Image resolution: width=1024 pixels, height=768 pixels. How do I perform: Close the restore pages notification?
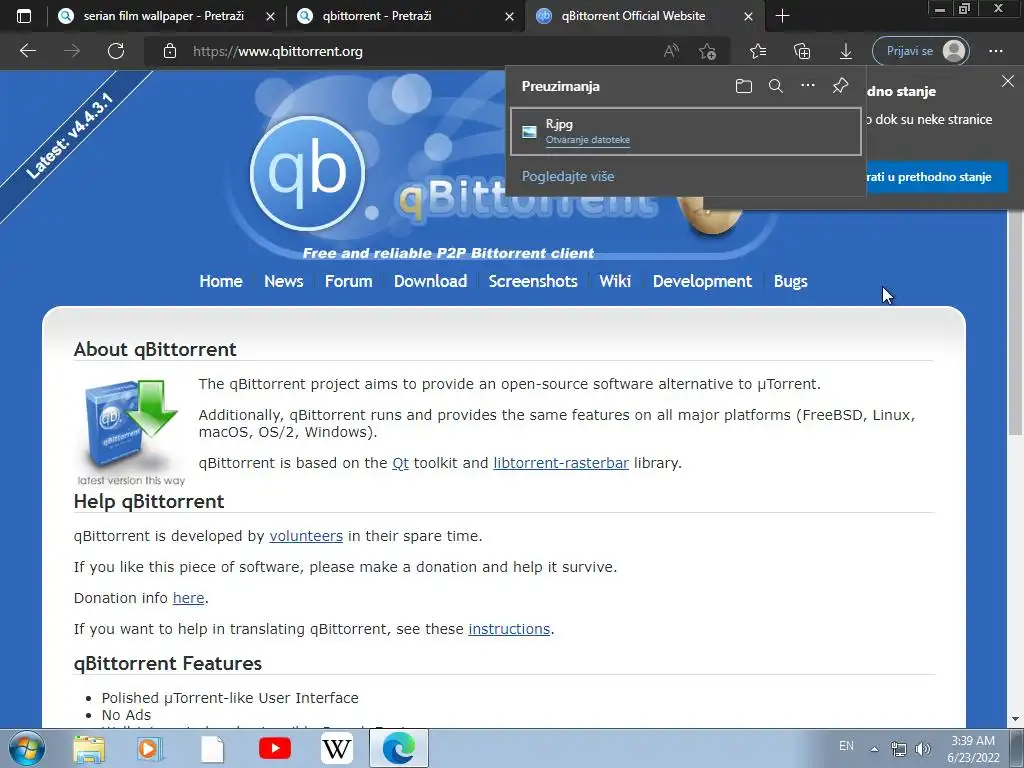(x=1008, y=81)
